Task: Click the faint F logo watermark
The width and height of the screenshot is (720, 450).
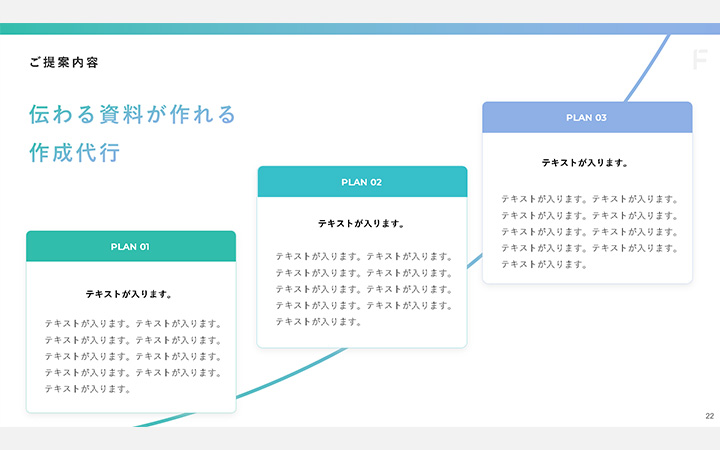Action: [x=700, y=60]
